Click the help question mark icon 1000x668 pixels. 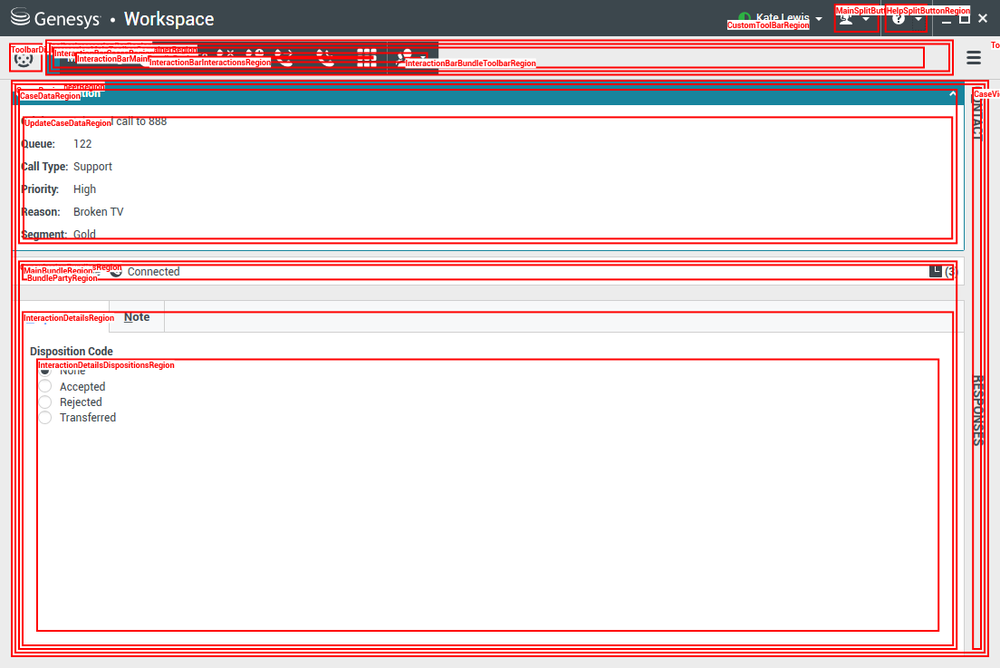[x=899, y=19]
